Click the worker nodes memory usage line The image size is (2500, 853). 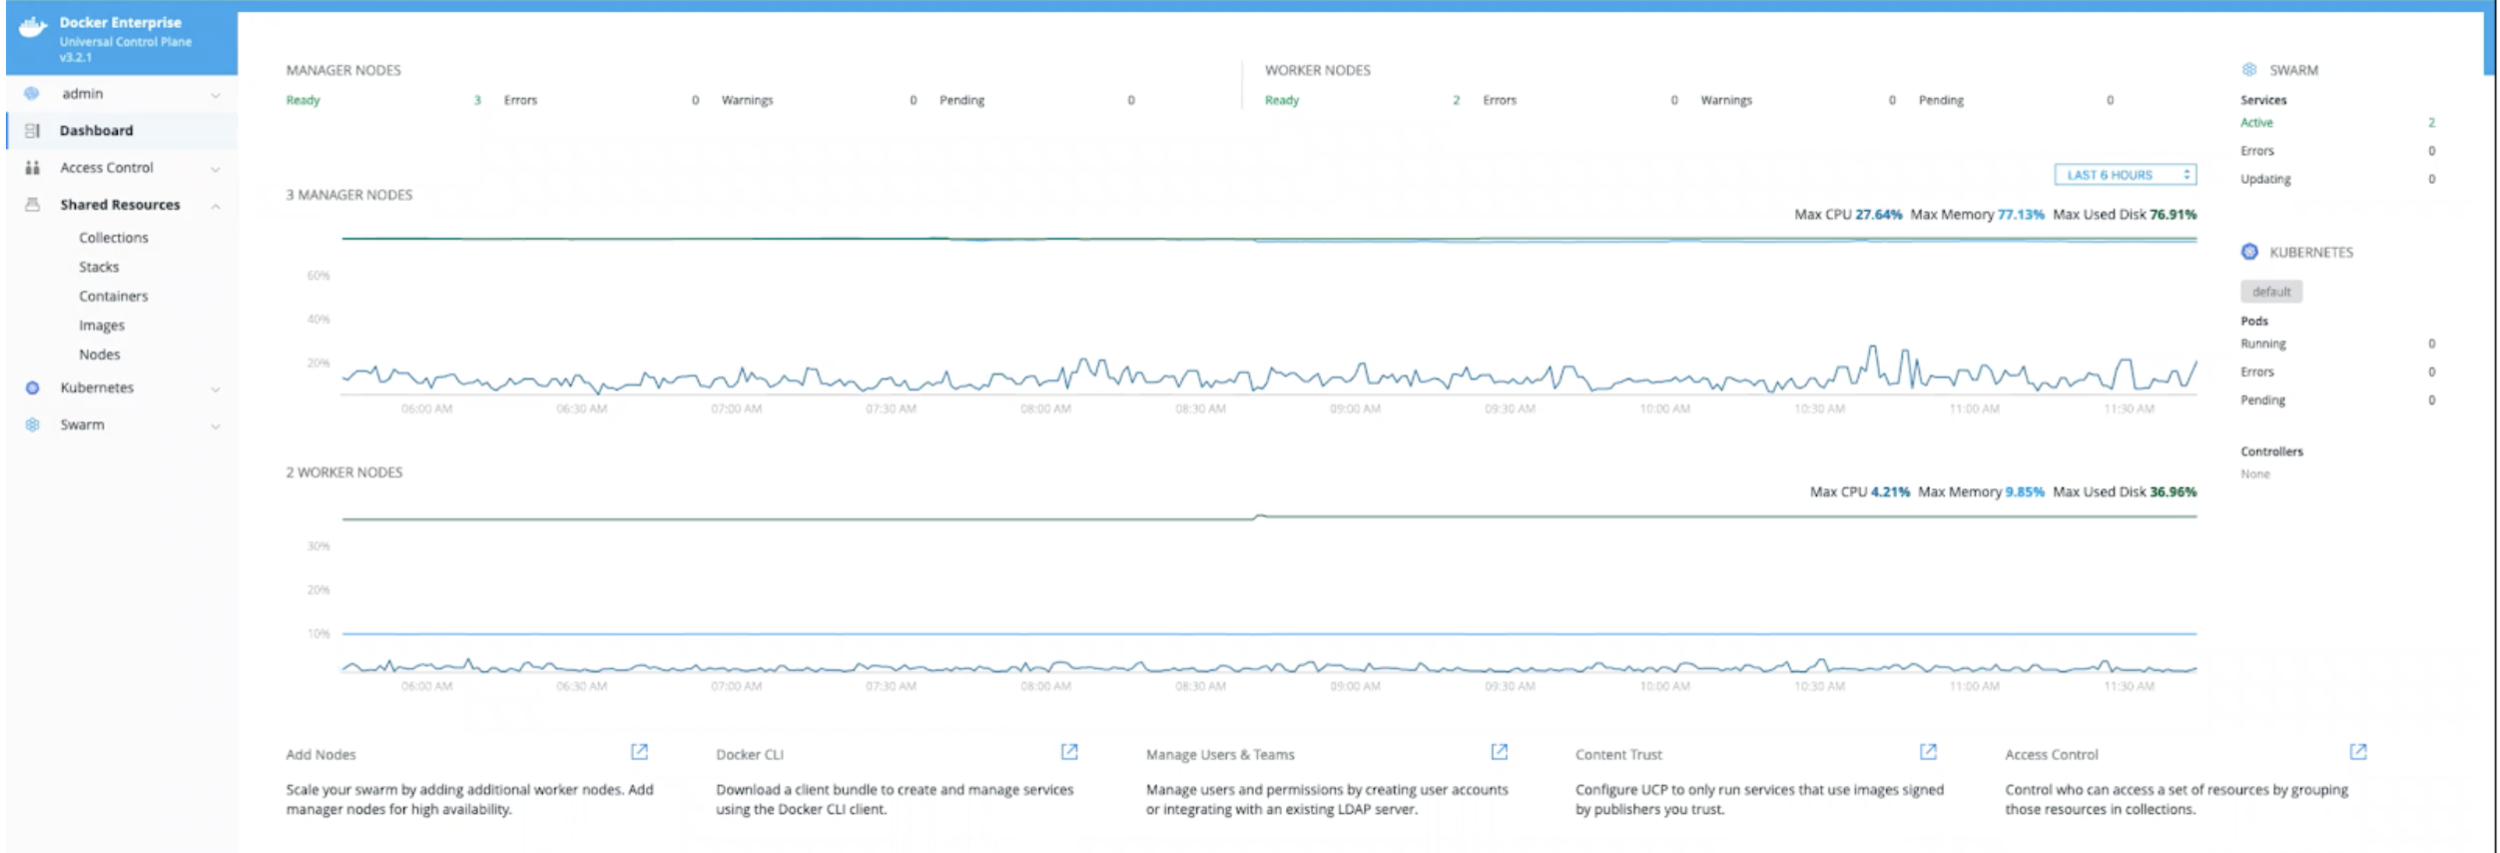tap(1269, 633)
